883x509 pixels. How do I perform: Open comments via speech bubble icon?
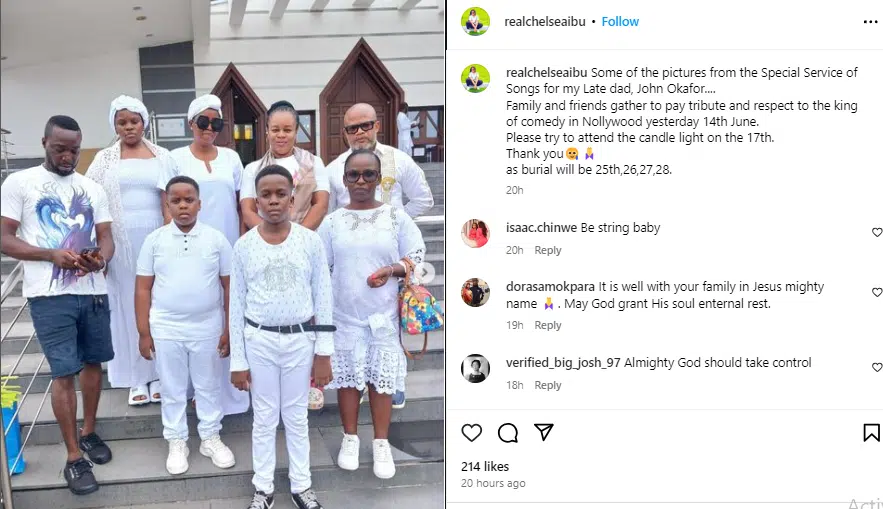tap(508, 433)
